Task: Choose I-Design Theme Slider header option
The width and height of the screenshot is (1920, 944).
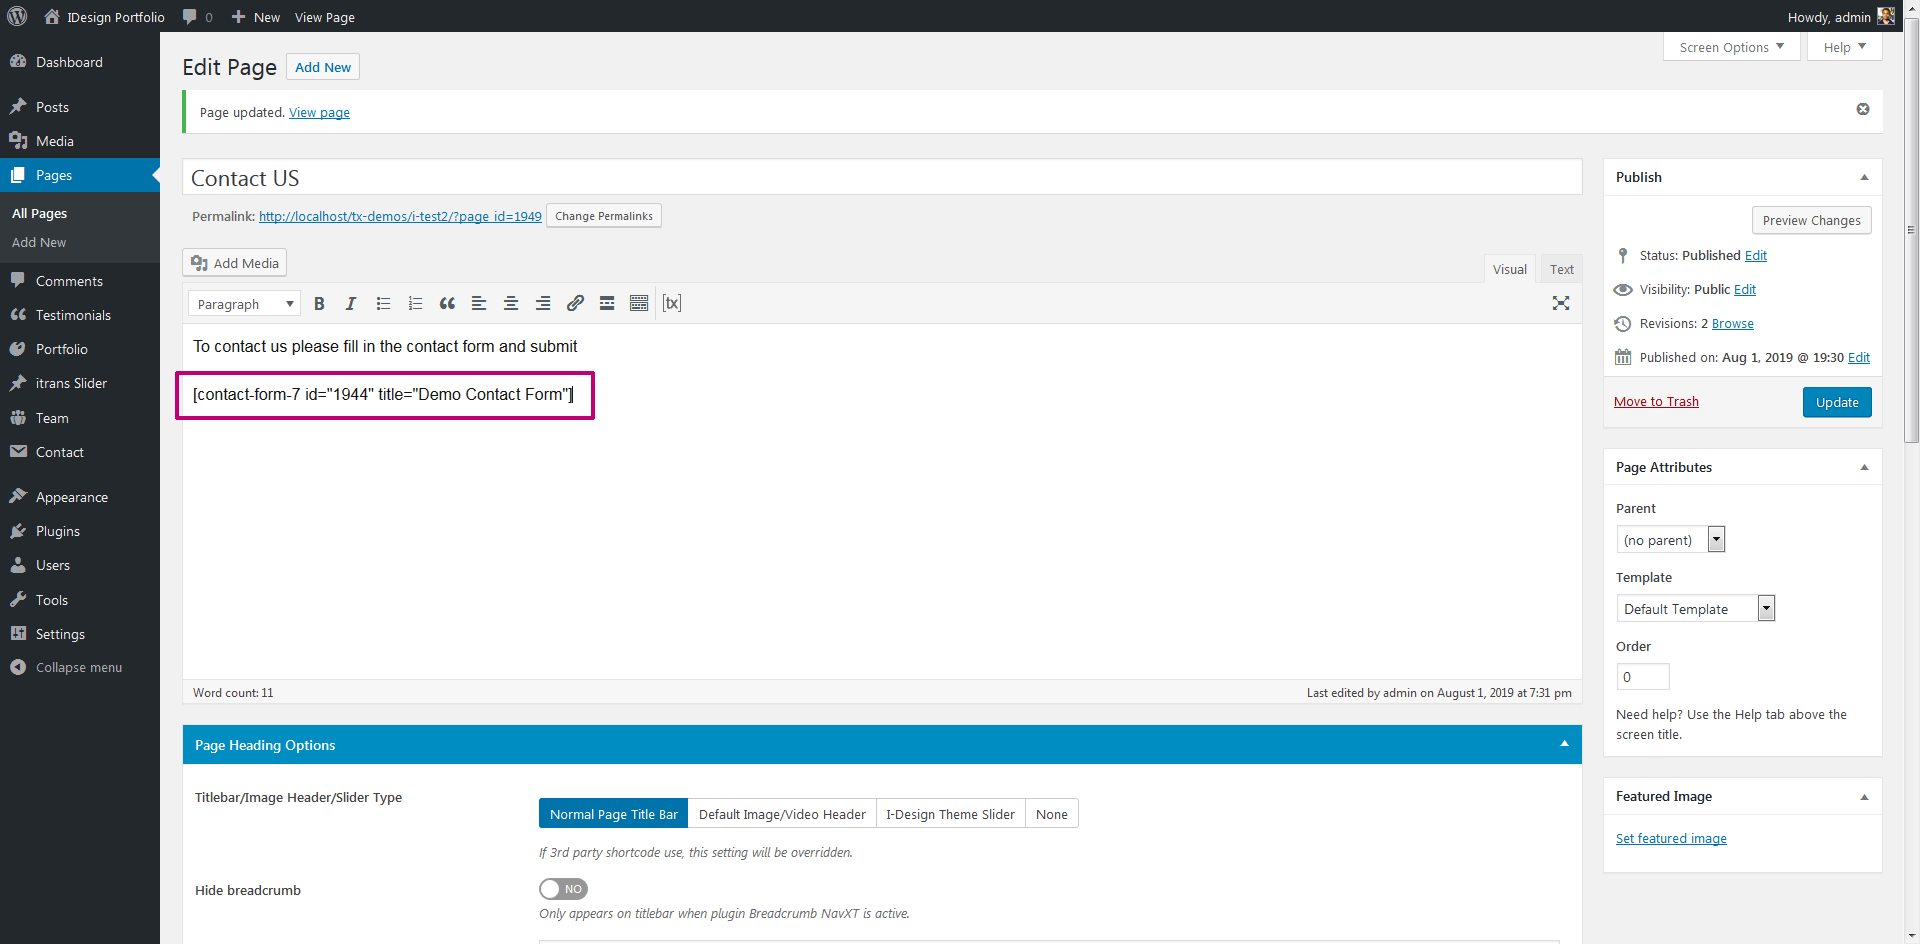Action: [x=950, y=814]
